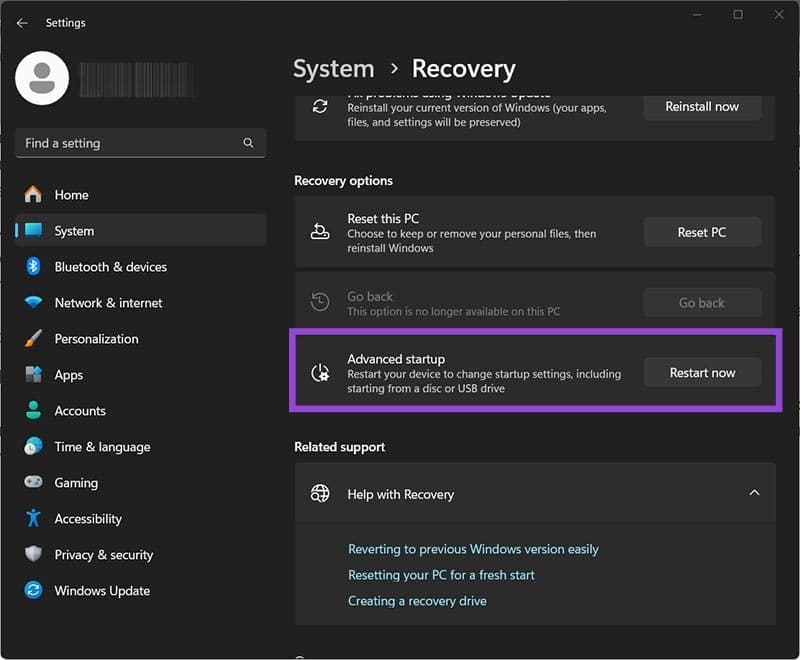This screenshot has width=800, height=660.
Task: Click the Reinstall now button
Action: 701,106
